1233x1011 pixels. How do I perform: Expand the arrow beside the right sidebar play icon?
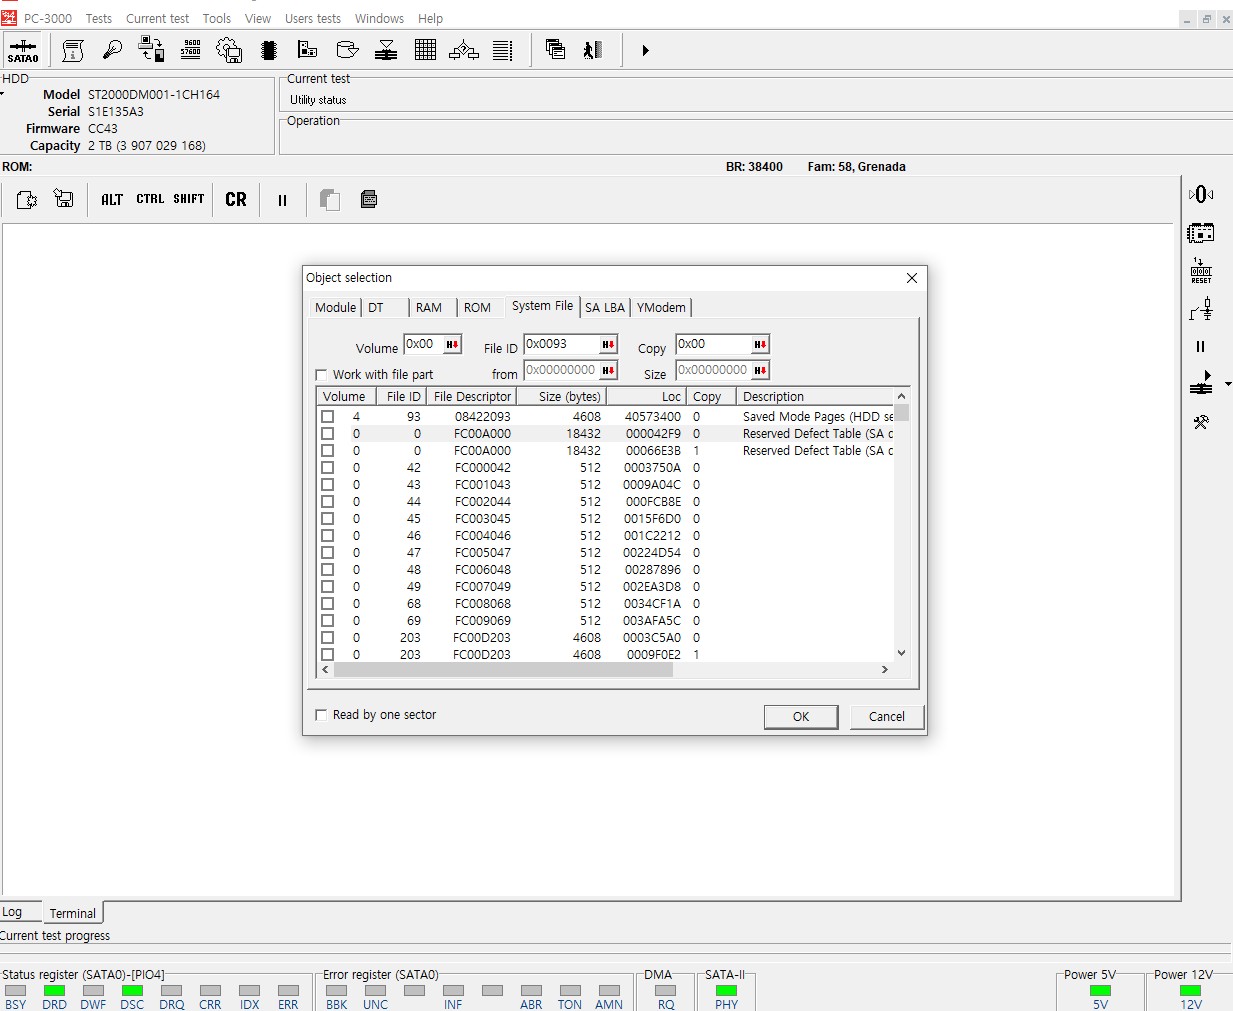1228,384
